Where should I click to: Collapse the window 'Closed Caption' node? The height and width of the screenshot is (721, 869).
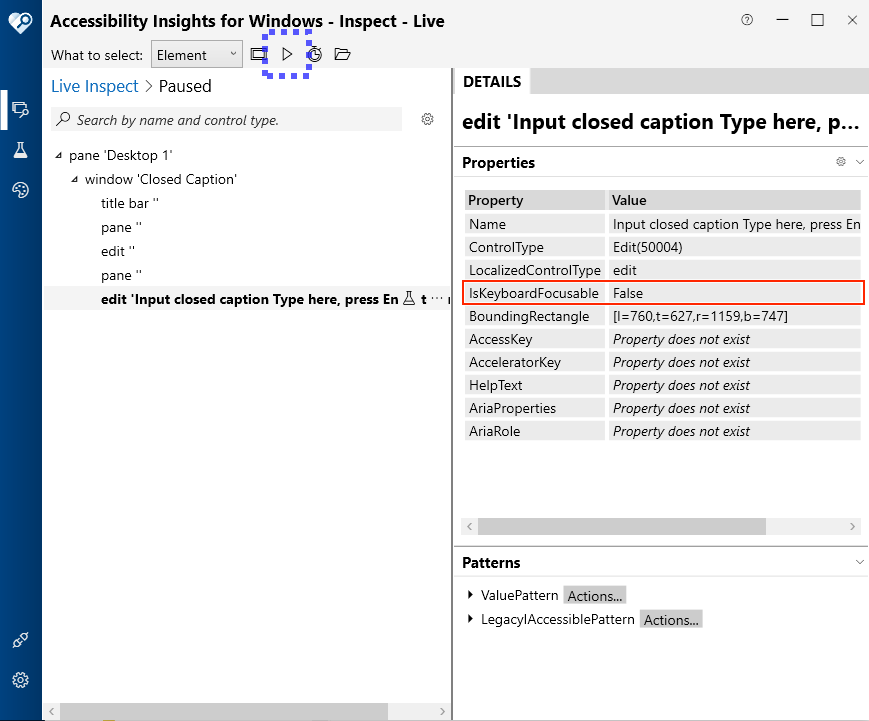[74, 180]
